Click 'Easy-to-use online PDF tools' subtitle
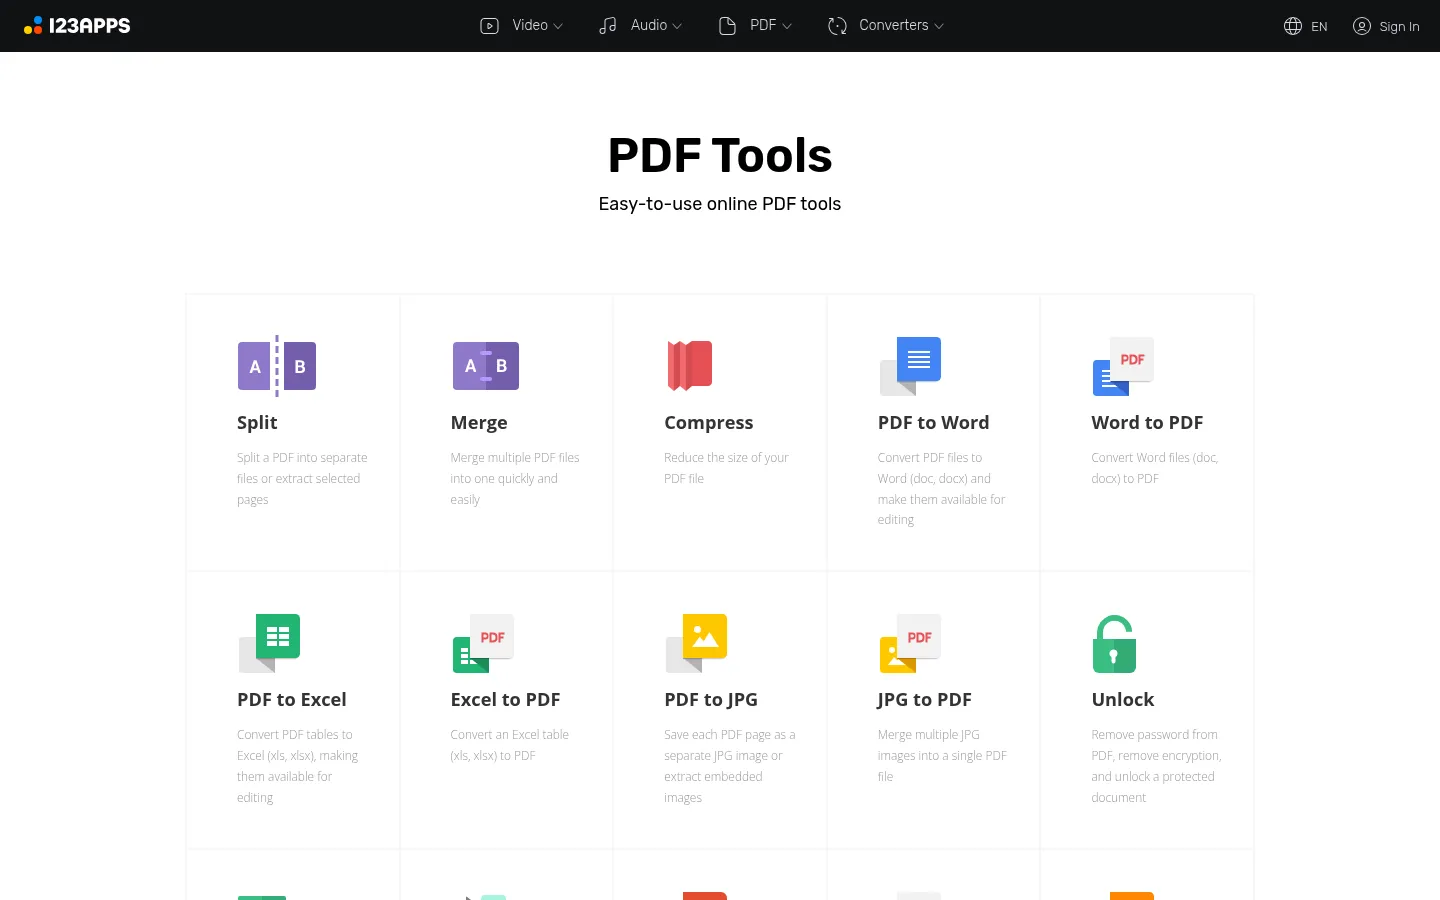Image resolution: width=1440 pixels, height=900 pixels. pos(720,204)
